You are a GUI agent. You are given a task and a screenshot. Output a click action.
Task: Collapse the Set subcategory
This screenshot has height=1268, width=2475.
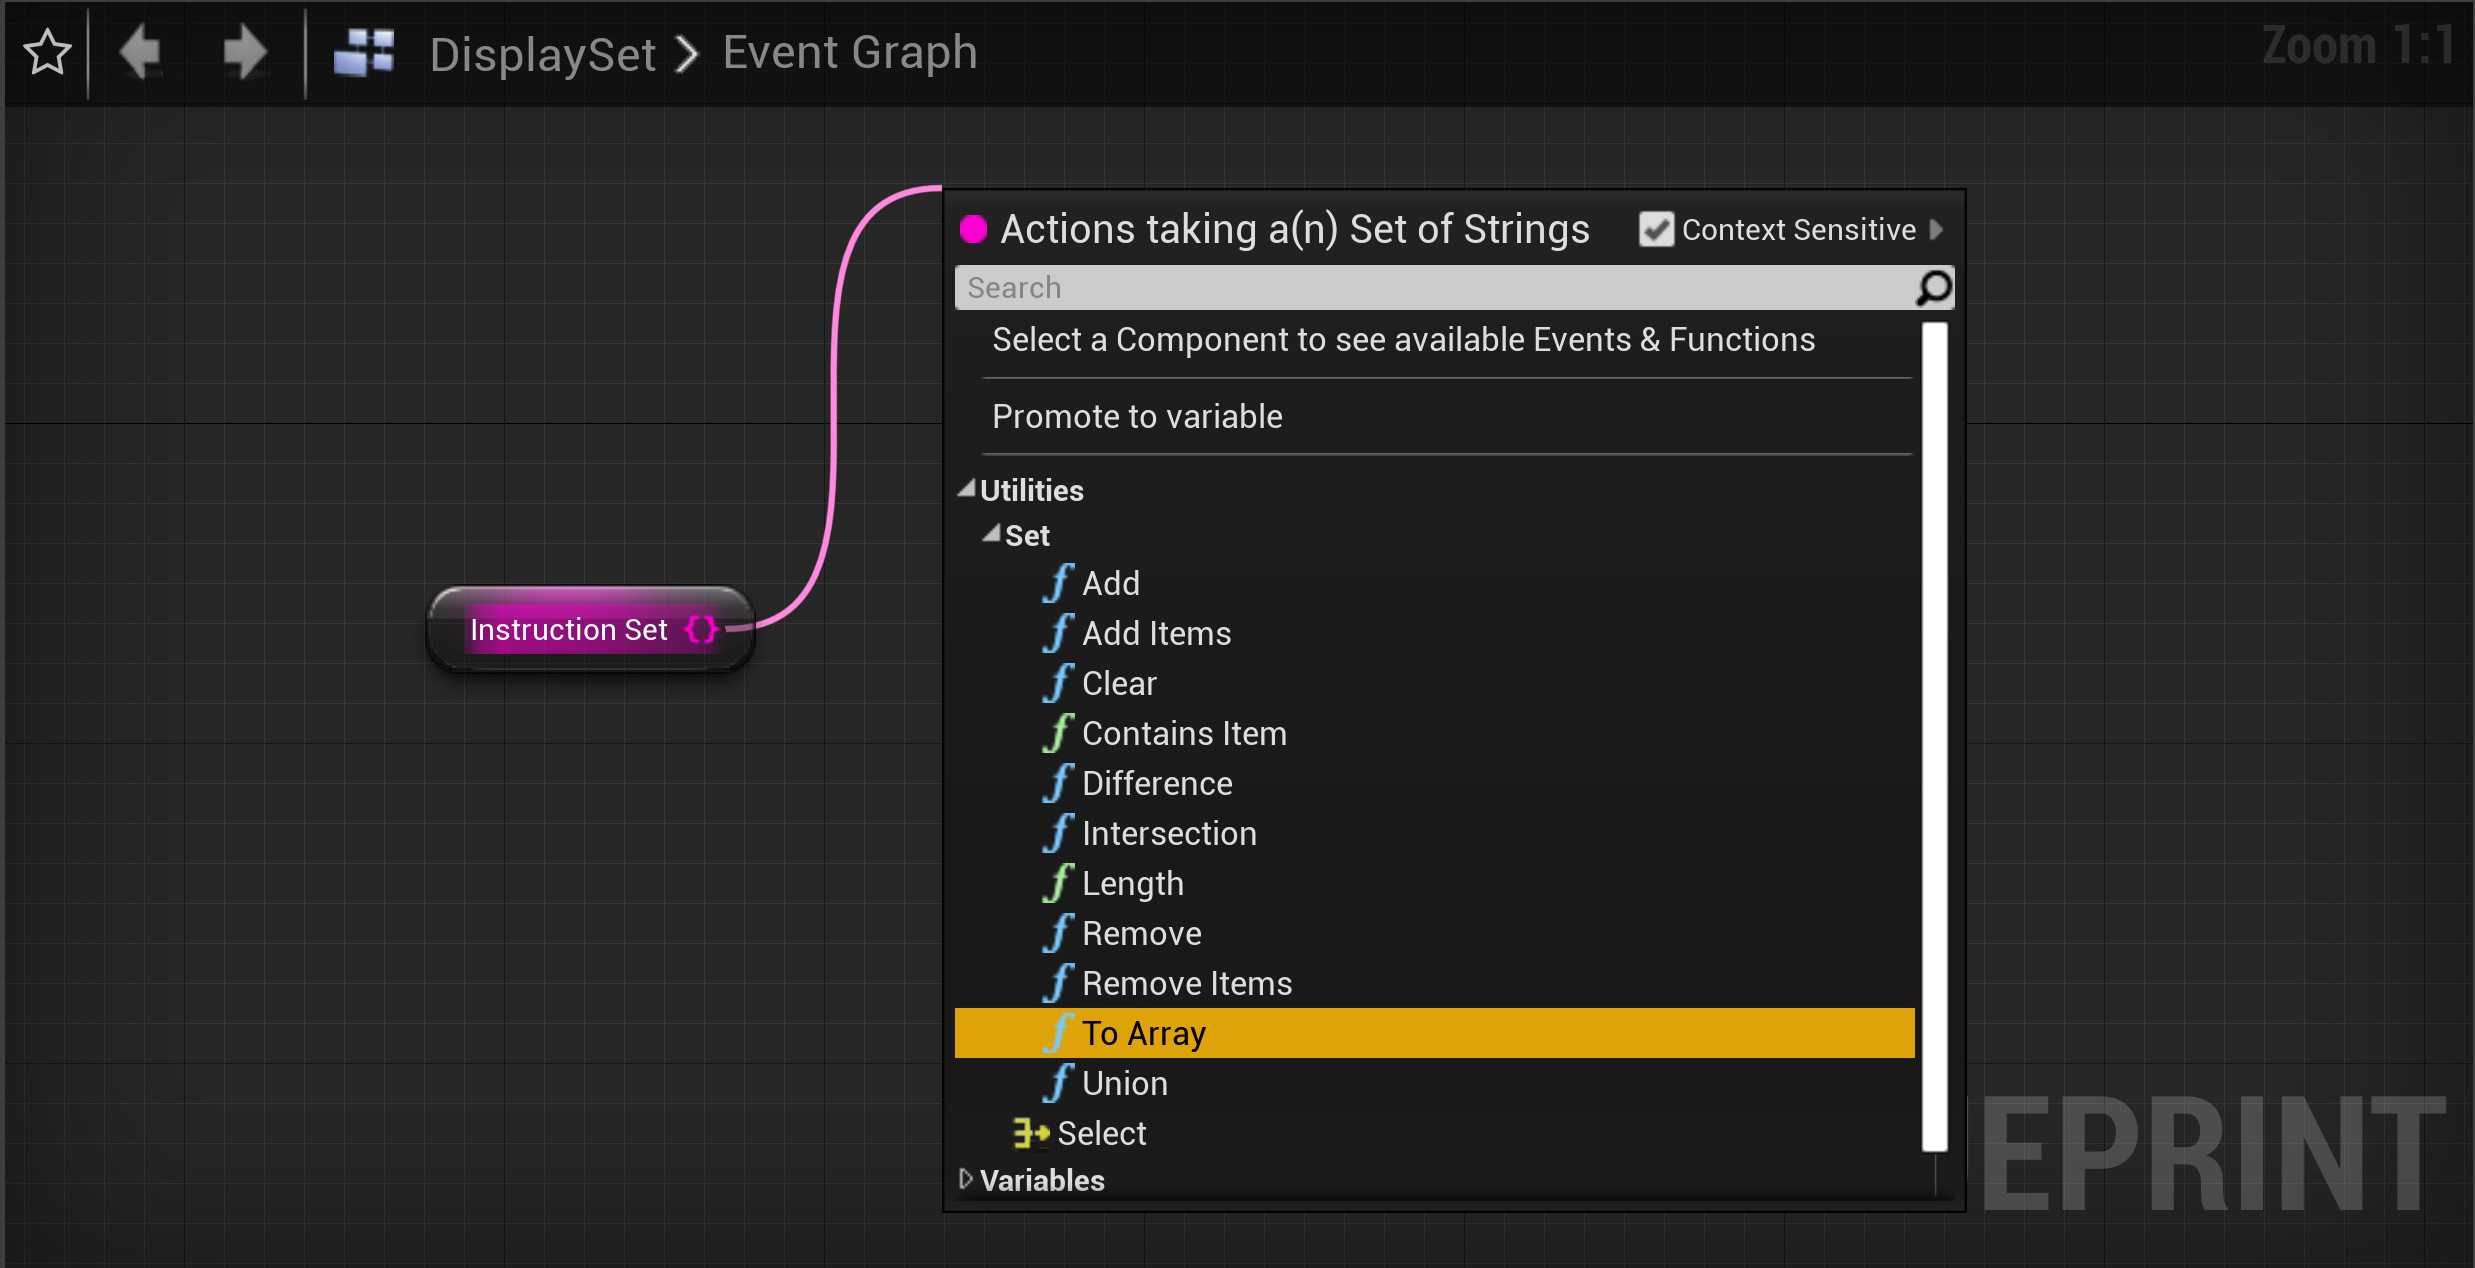(x=991, y=535)
